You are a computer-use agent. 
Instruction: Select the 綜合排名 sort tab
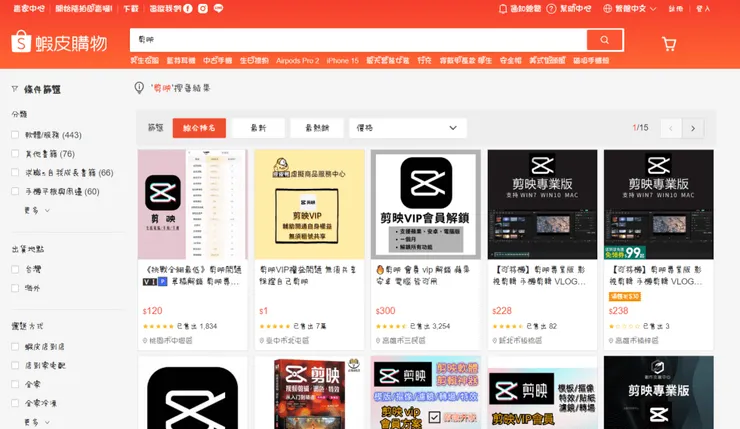[x=199, y=128]
